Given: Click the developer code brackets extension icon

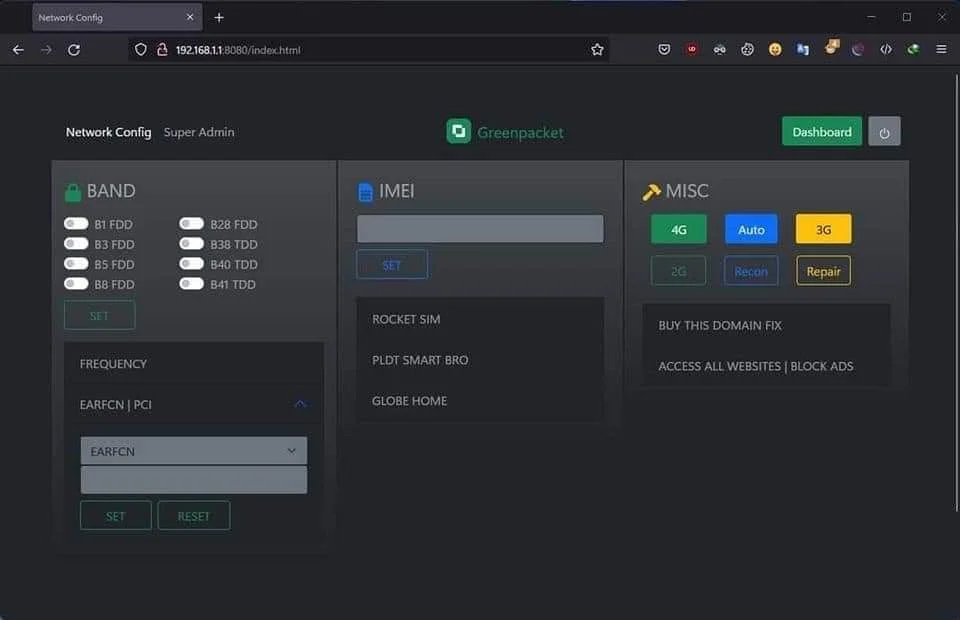Looking at the screenshot, I should point(886,50).
